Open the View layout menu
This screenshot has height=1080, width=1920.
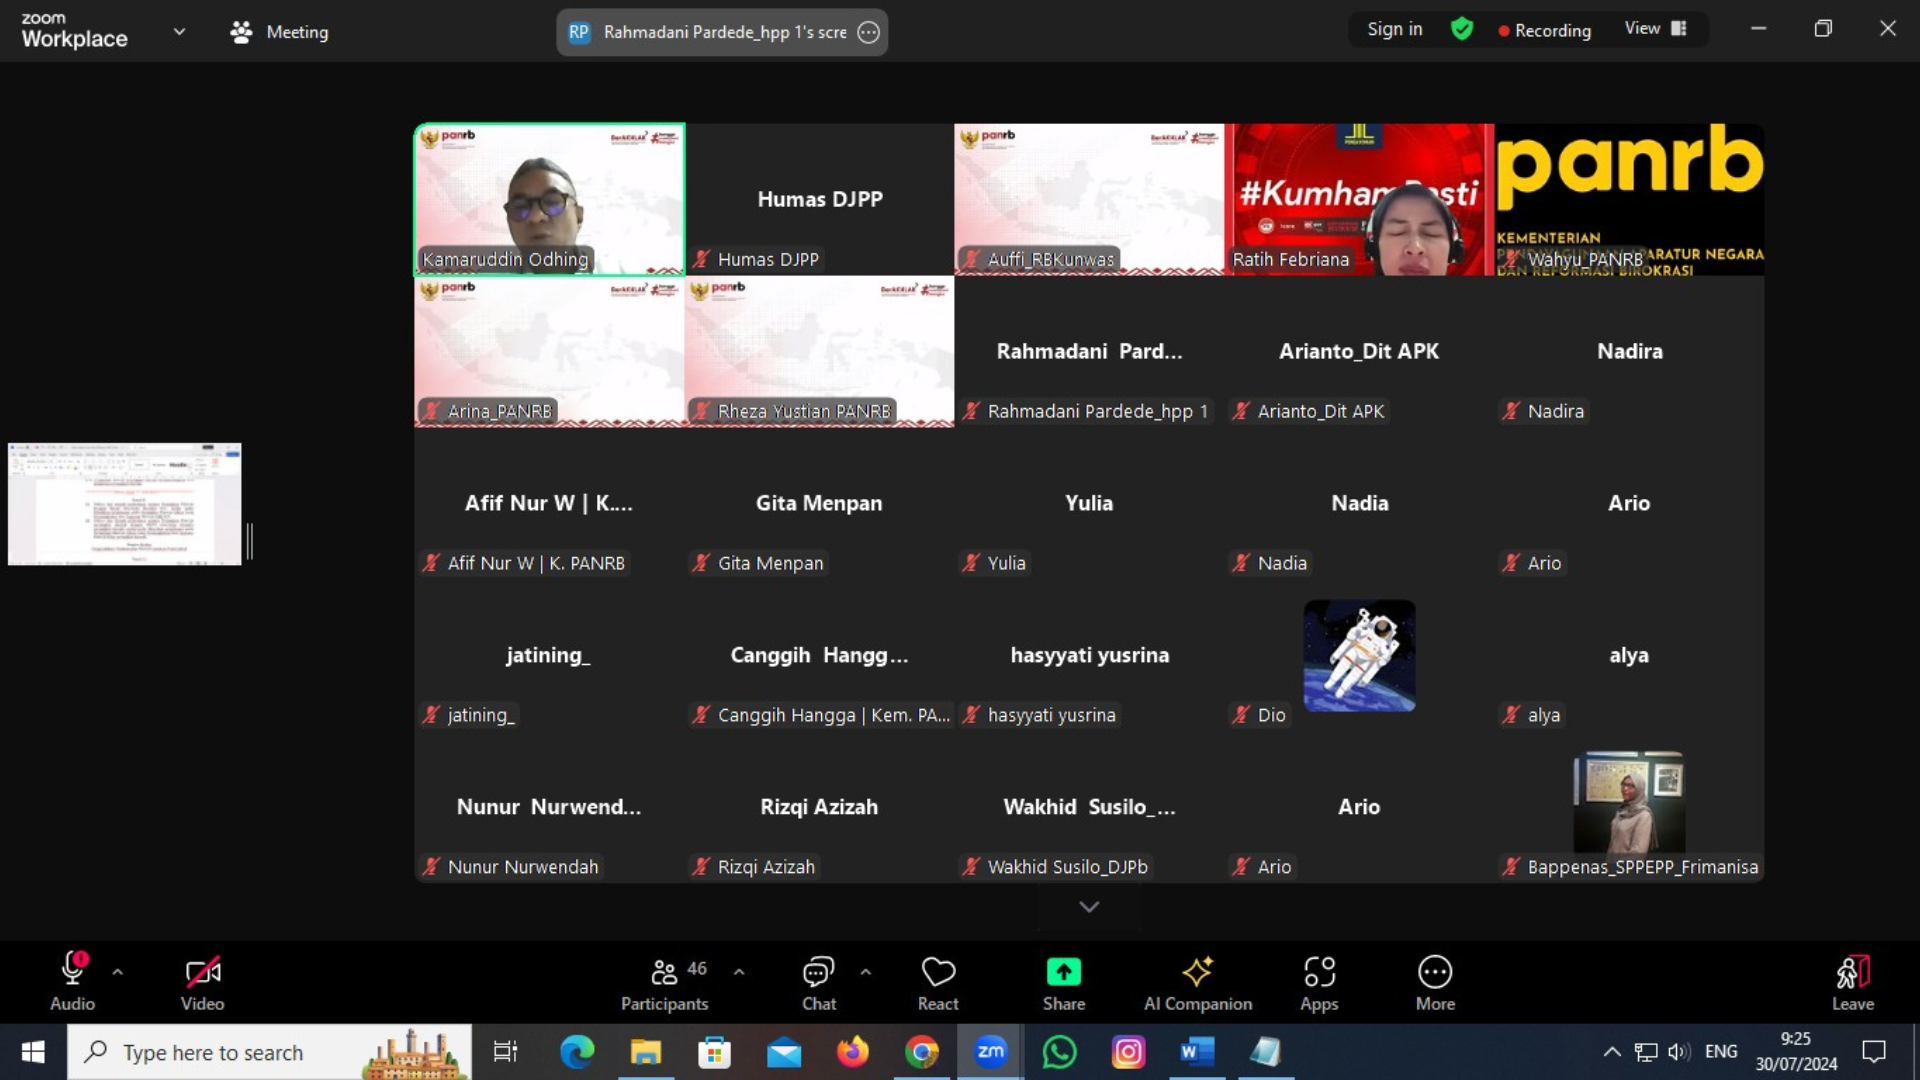click(1655, 28)
